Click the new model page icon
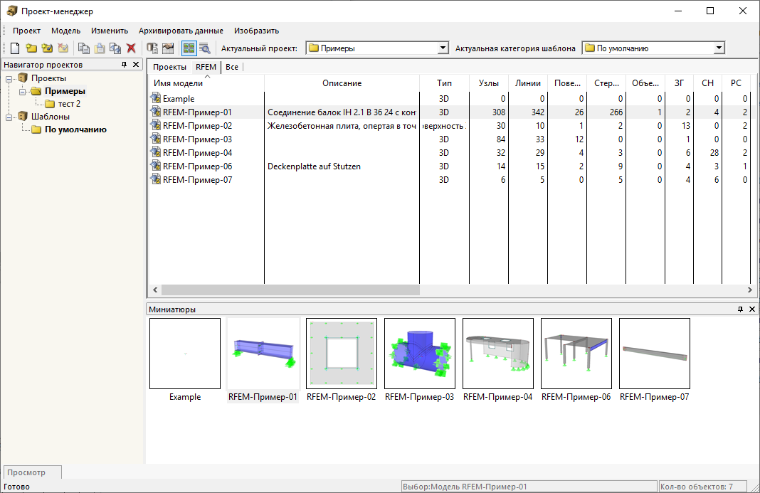This screenshot has width=760, height=493. click(15, 48)
